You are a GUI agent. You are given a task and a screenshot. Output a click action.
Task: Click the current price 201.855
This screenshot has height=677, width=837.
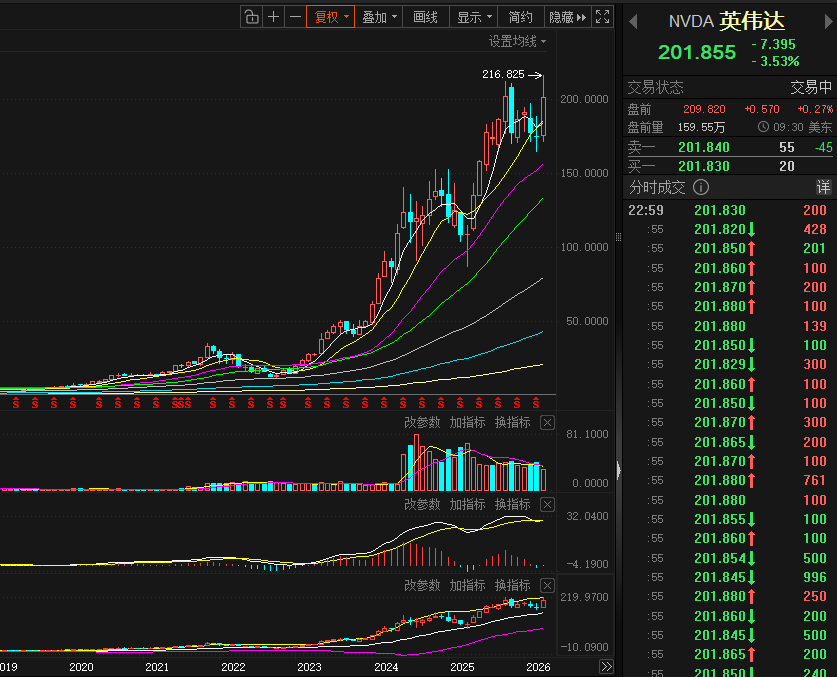pos(697,52)
